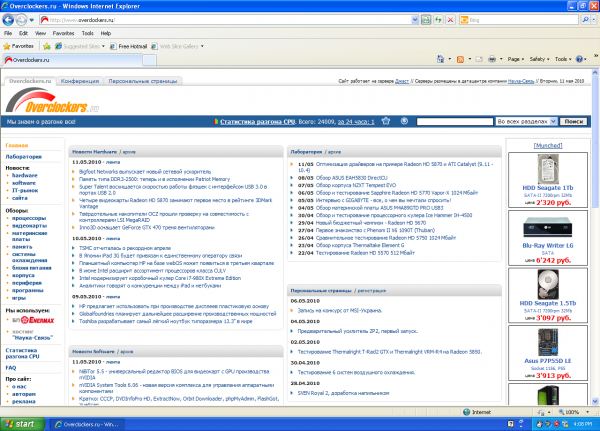Open the command bar Tools dropdown
This screenshot has width=600, height=431.
pyautogui.click(x=563, y=59)
